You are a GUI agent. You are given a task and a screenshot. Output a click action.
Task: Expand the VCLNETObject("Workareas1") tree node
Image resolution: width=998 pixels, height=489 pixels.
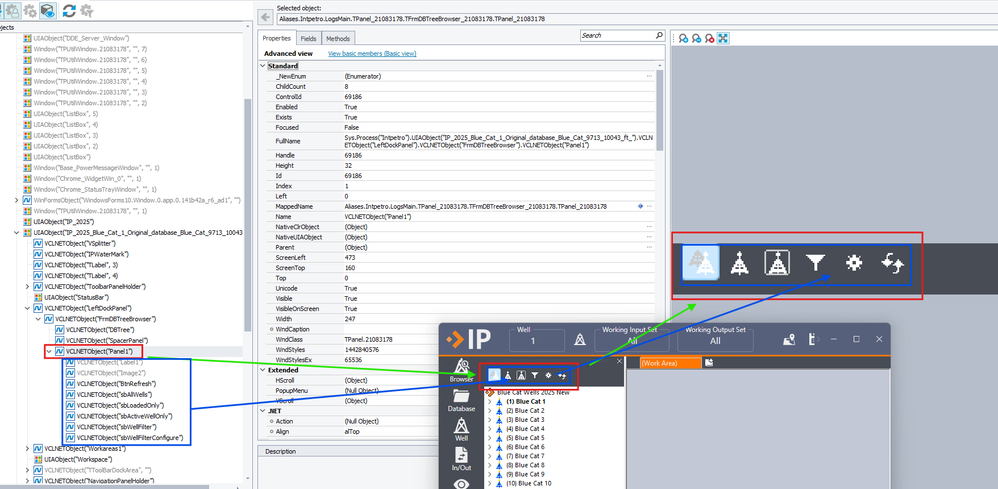28,449
